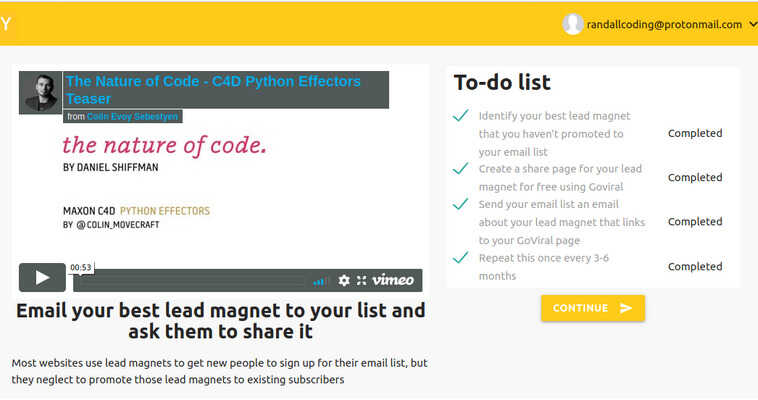Open the account dropdown arrow
The height and width of the screenshot is (400, 758).
click(753, 24)
